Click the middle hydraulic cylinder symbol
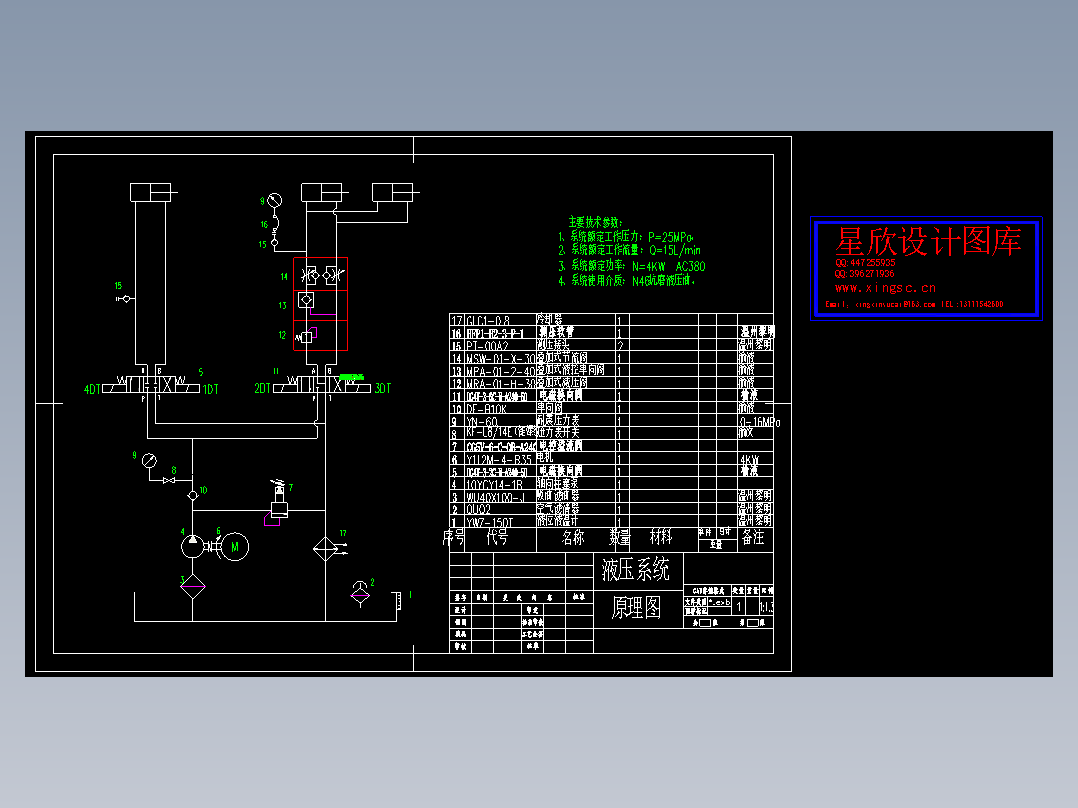The image size is (1078, 808). coord(322,192)
